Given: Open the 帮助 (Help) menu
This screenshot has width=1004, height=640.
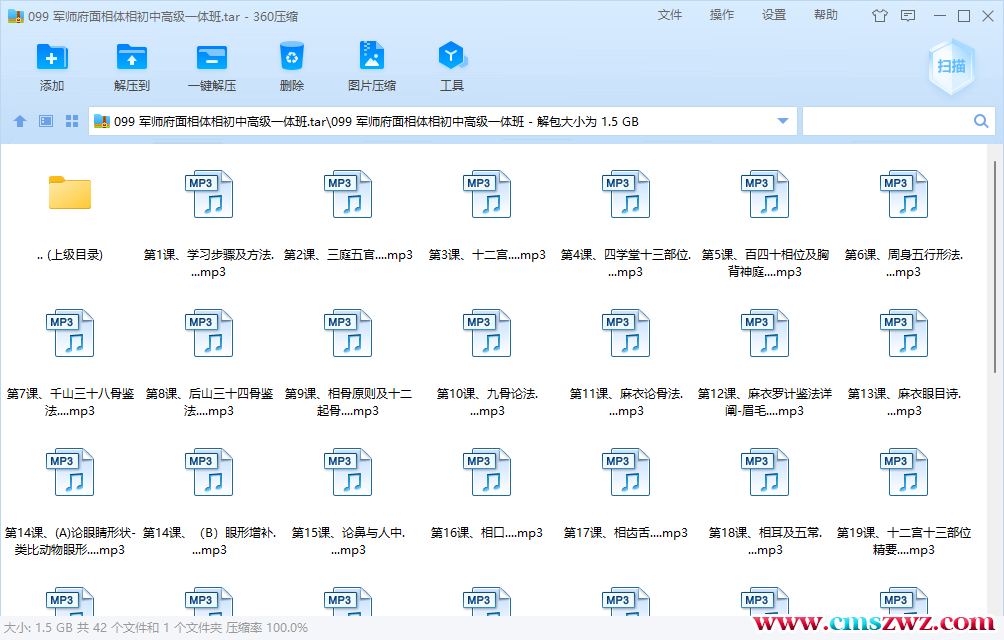Looking at the screenshot, I should [x=825, y=16].
